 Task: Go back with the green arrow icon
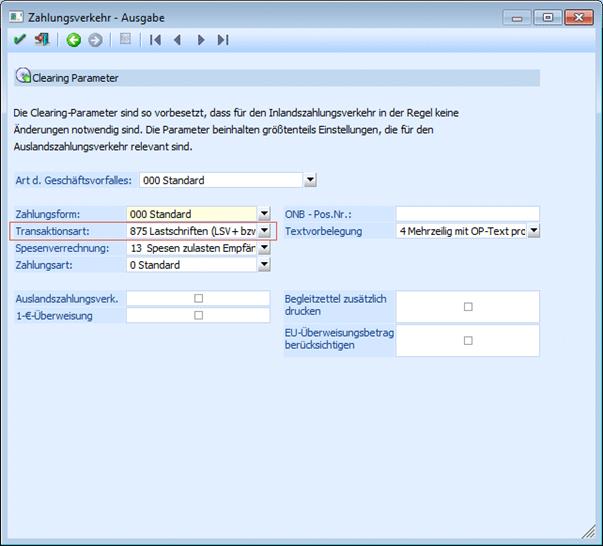73,40
